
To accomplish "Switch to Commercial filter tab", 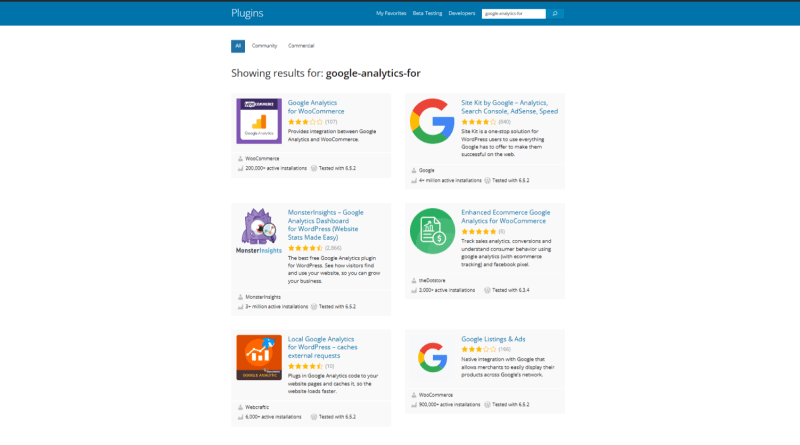I will (301, 46).
